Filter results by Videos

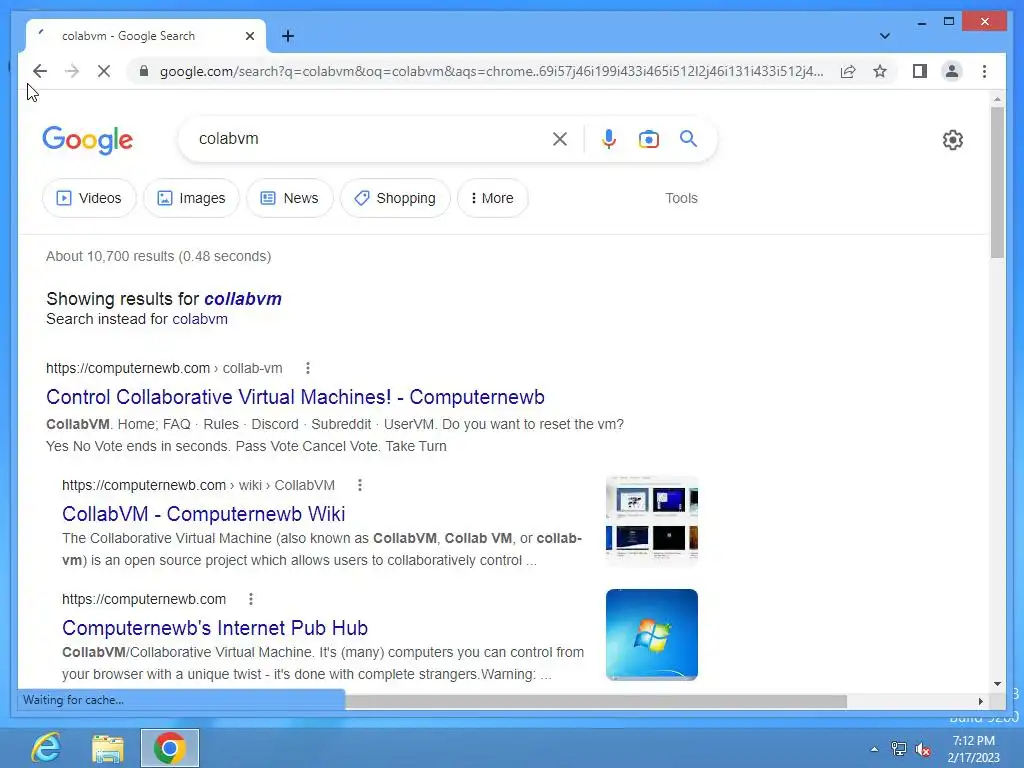[x=89, y=198]
